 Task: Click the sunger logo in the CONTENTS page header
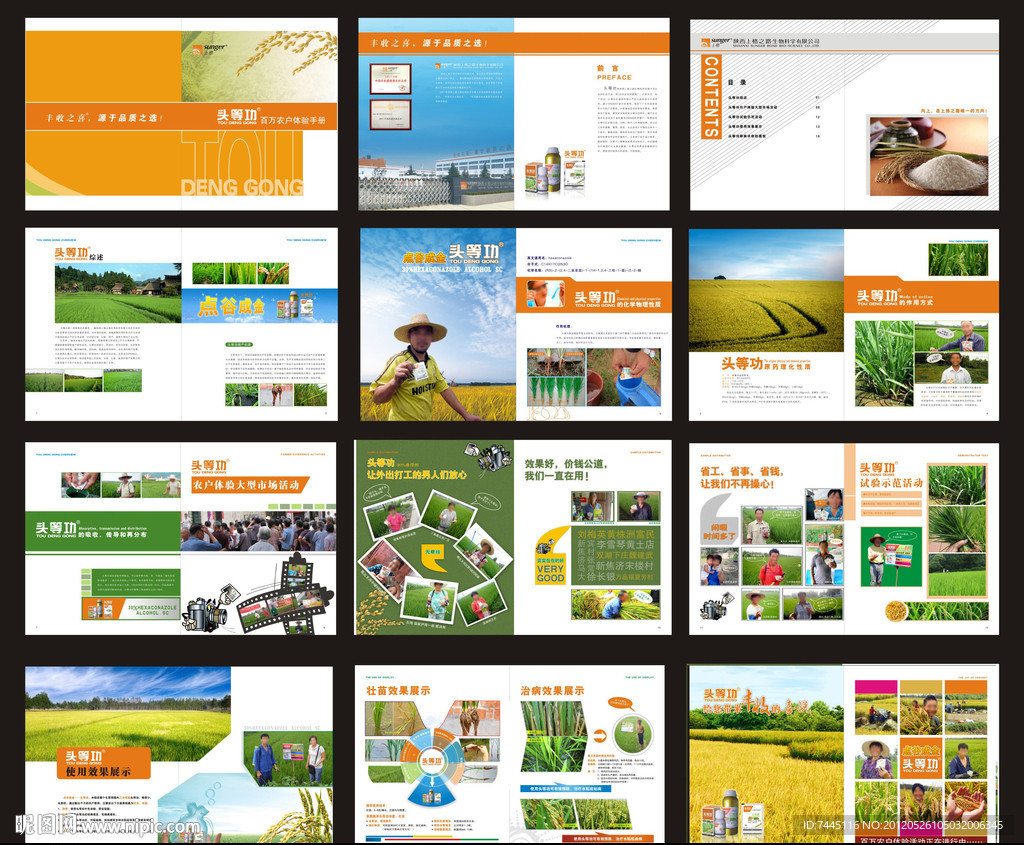click(x=715, y=42)
